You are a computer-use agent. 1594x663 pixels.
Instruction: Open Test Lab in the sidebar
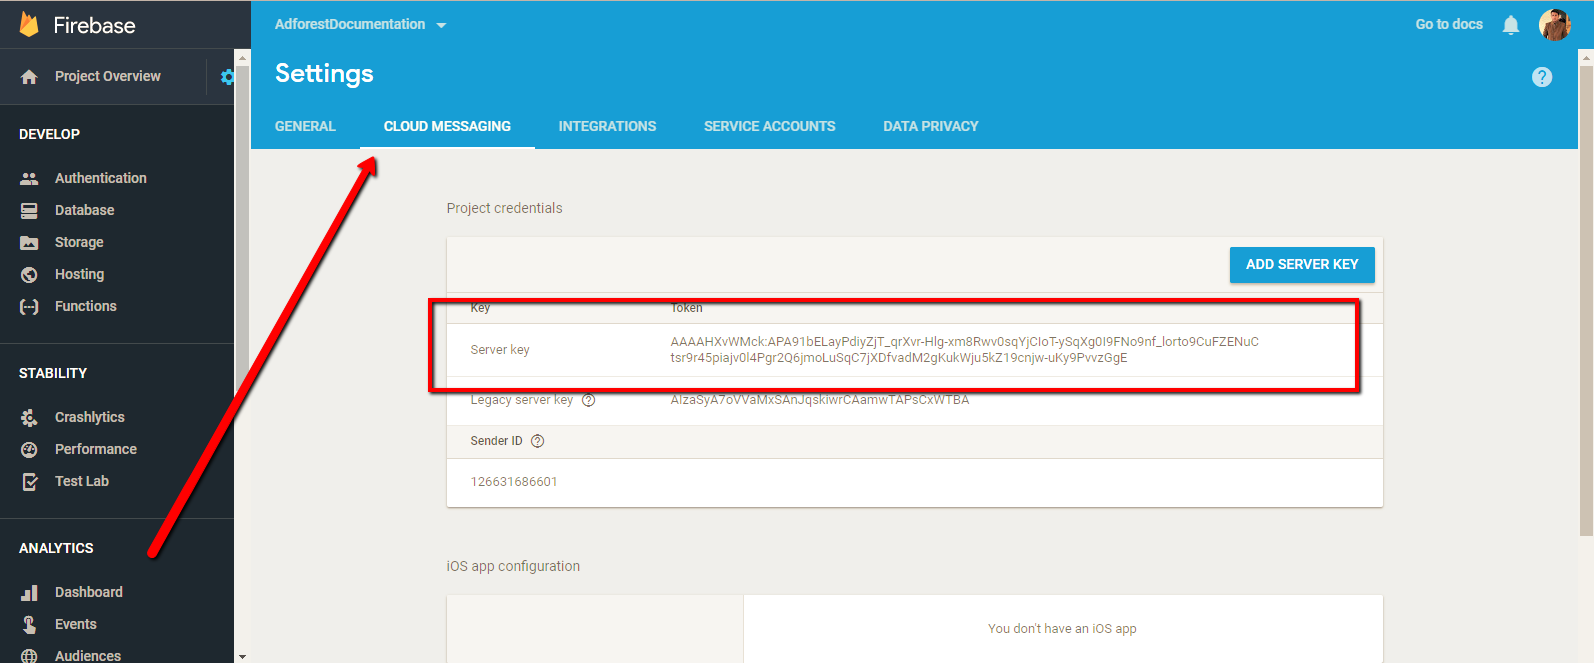82,481
